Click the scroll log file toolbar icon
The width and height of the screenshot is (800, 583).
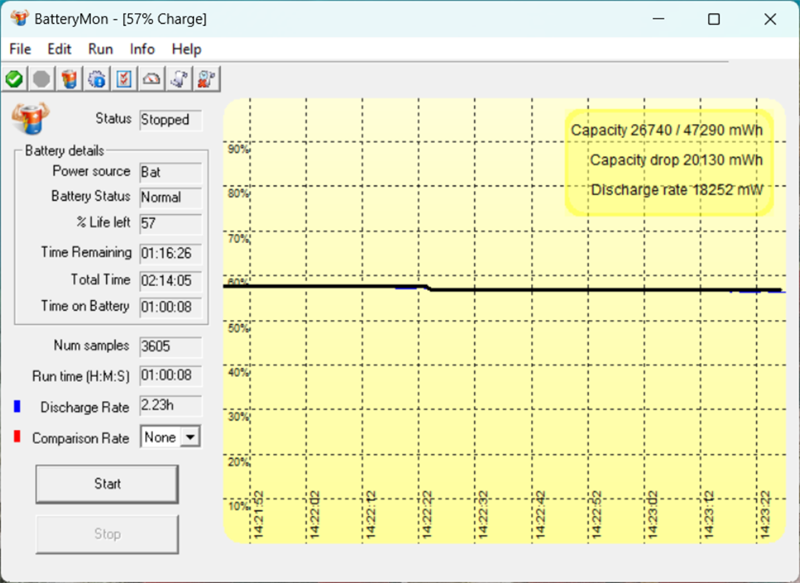(x=179, y=80)
